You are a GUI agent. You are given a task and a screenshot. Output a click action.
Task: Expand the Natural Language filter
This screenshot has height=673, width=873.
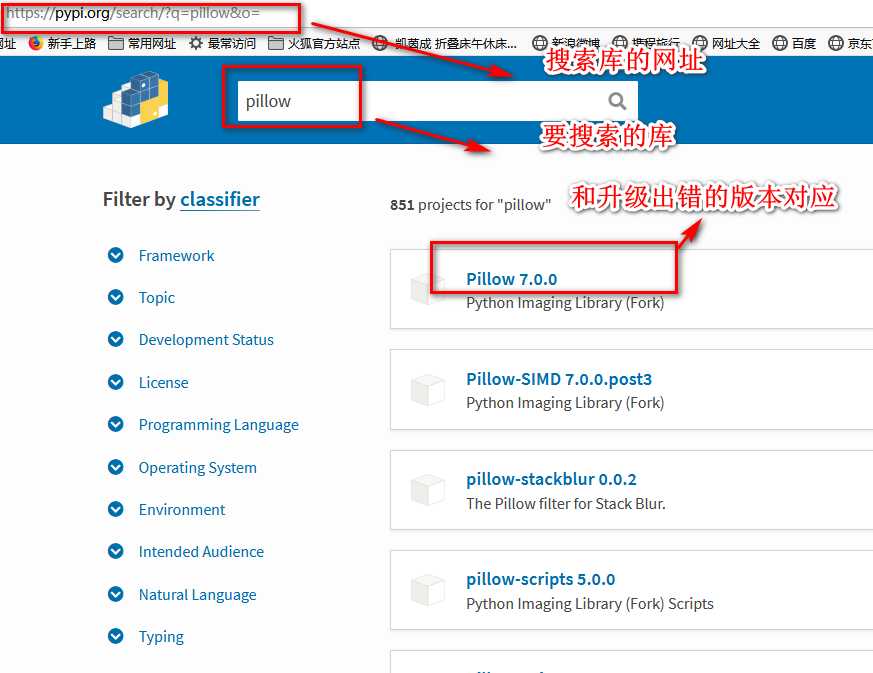coord(182,595)
